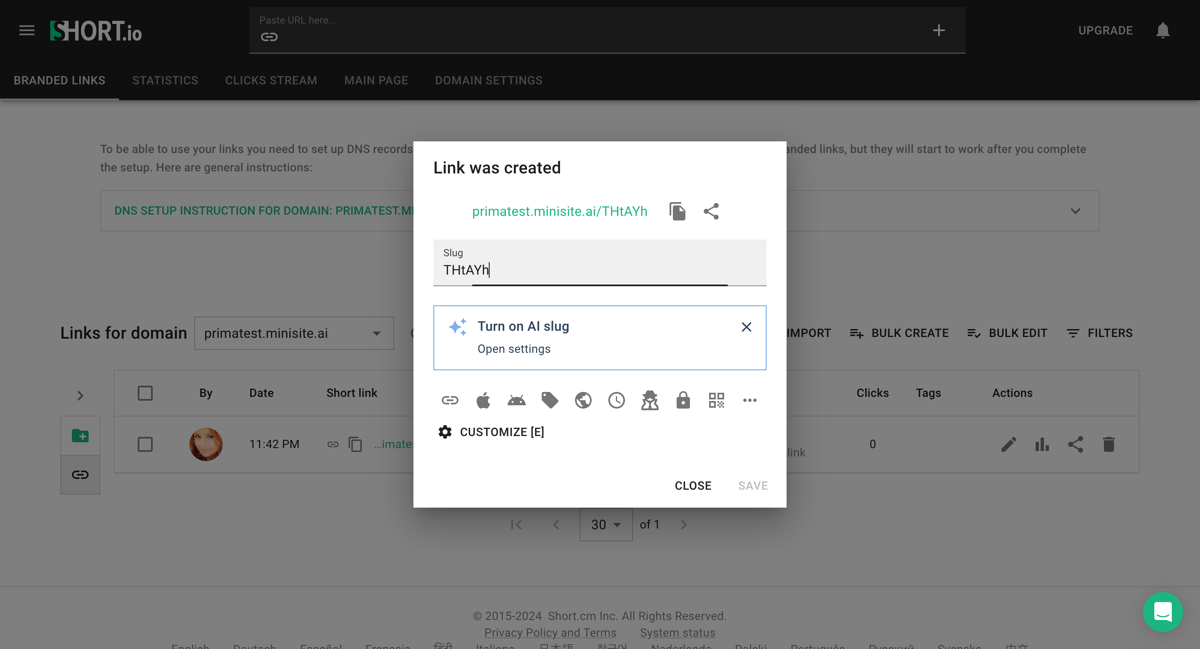The height and width of the screenshot is (649, 1200).
Task: Open the rows-per-page dropdown showing 30
Action: tap(606, 525)
